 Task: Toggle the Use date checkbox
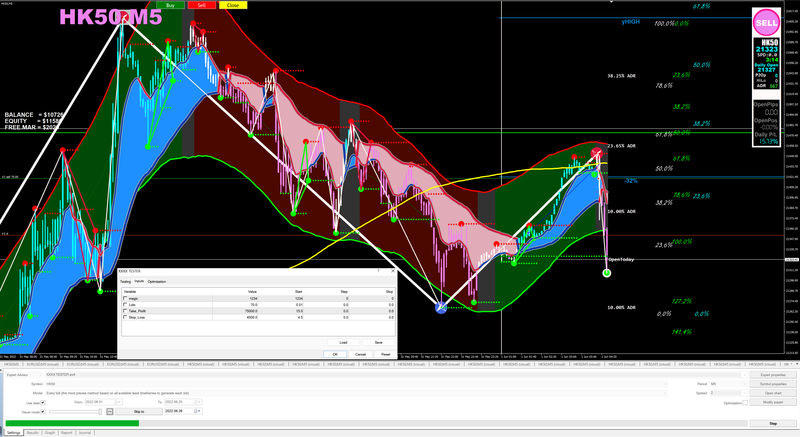pyautogui.click(x=43, y=402)
